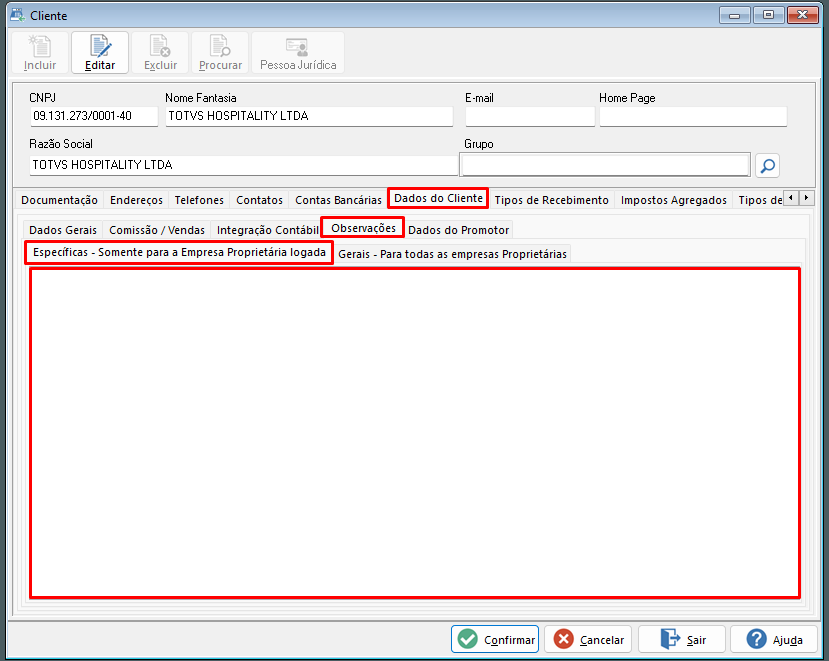
Task: Click the Cliente window title icon
Action: [x=17, y=15]
